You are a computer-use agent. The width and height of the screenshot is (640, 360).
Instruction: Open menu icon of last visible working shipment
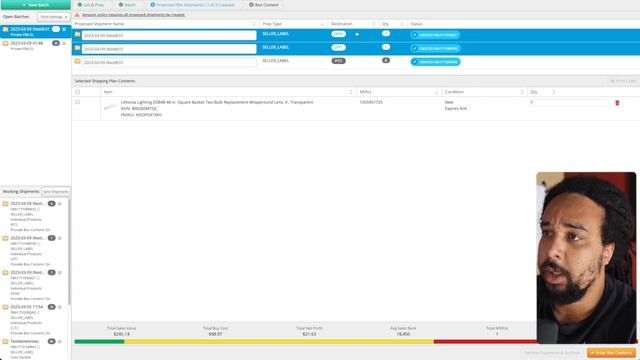click(x=60, y=341)
